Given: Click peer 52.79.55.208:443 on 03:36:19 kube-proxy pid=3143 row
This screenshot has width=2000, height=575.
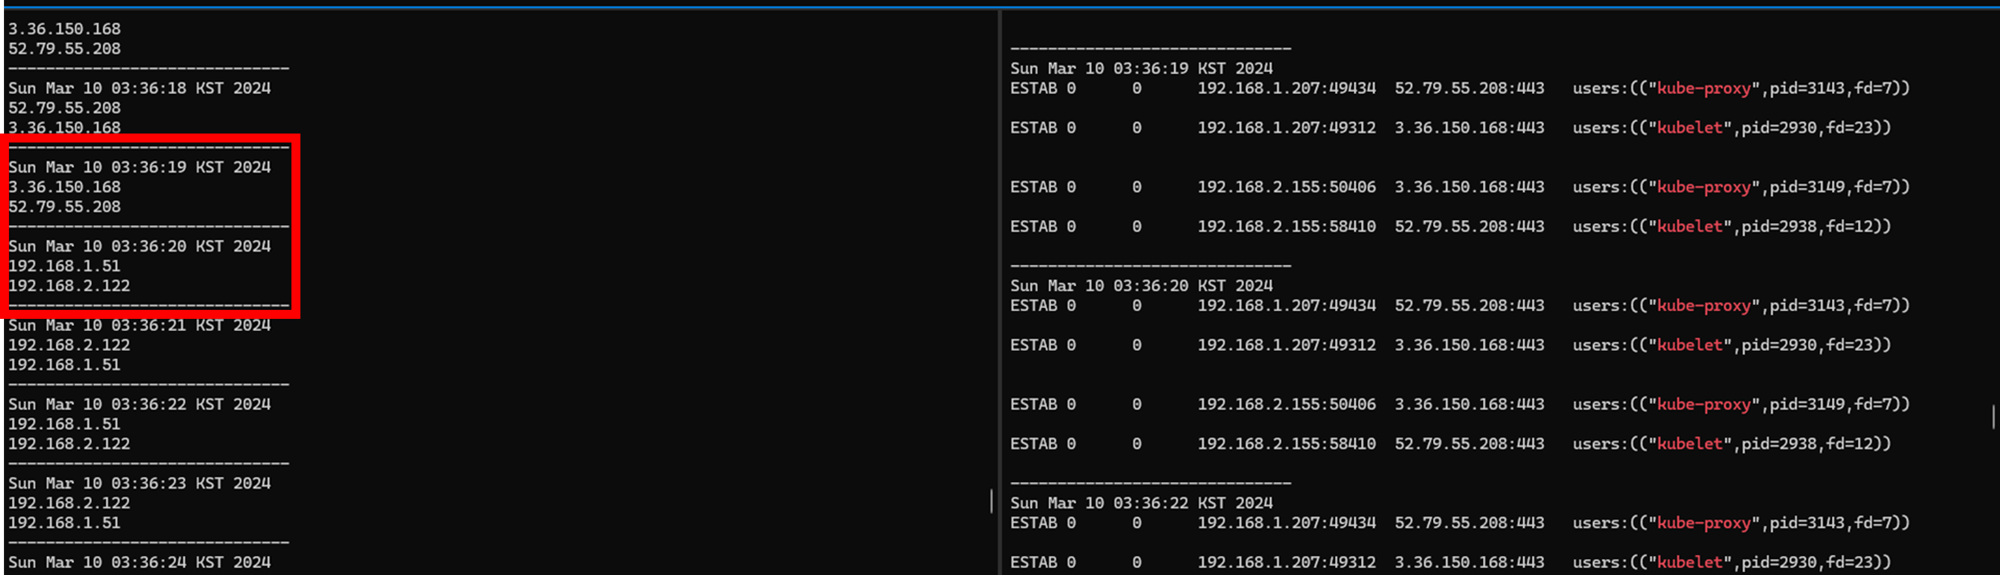Looking at the screenshot, I should pyautogui.click(x=1470, y=88).
